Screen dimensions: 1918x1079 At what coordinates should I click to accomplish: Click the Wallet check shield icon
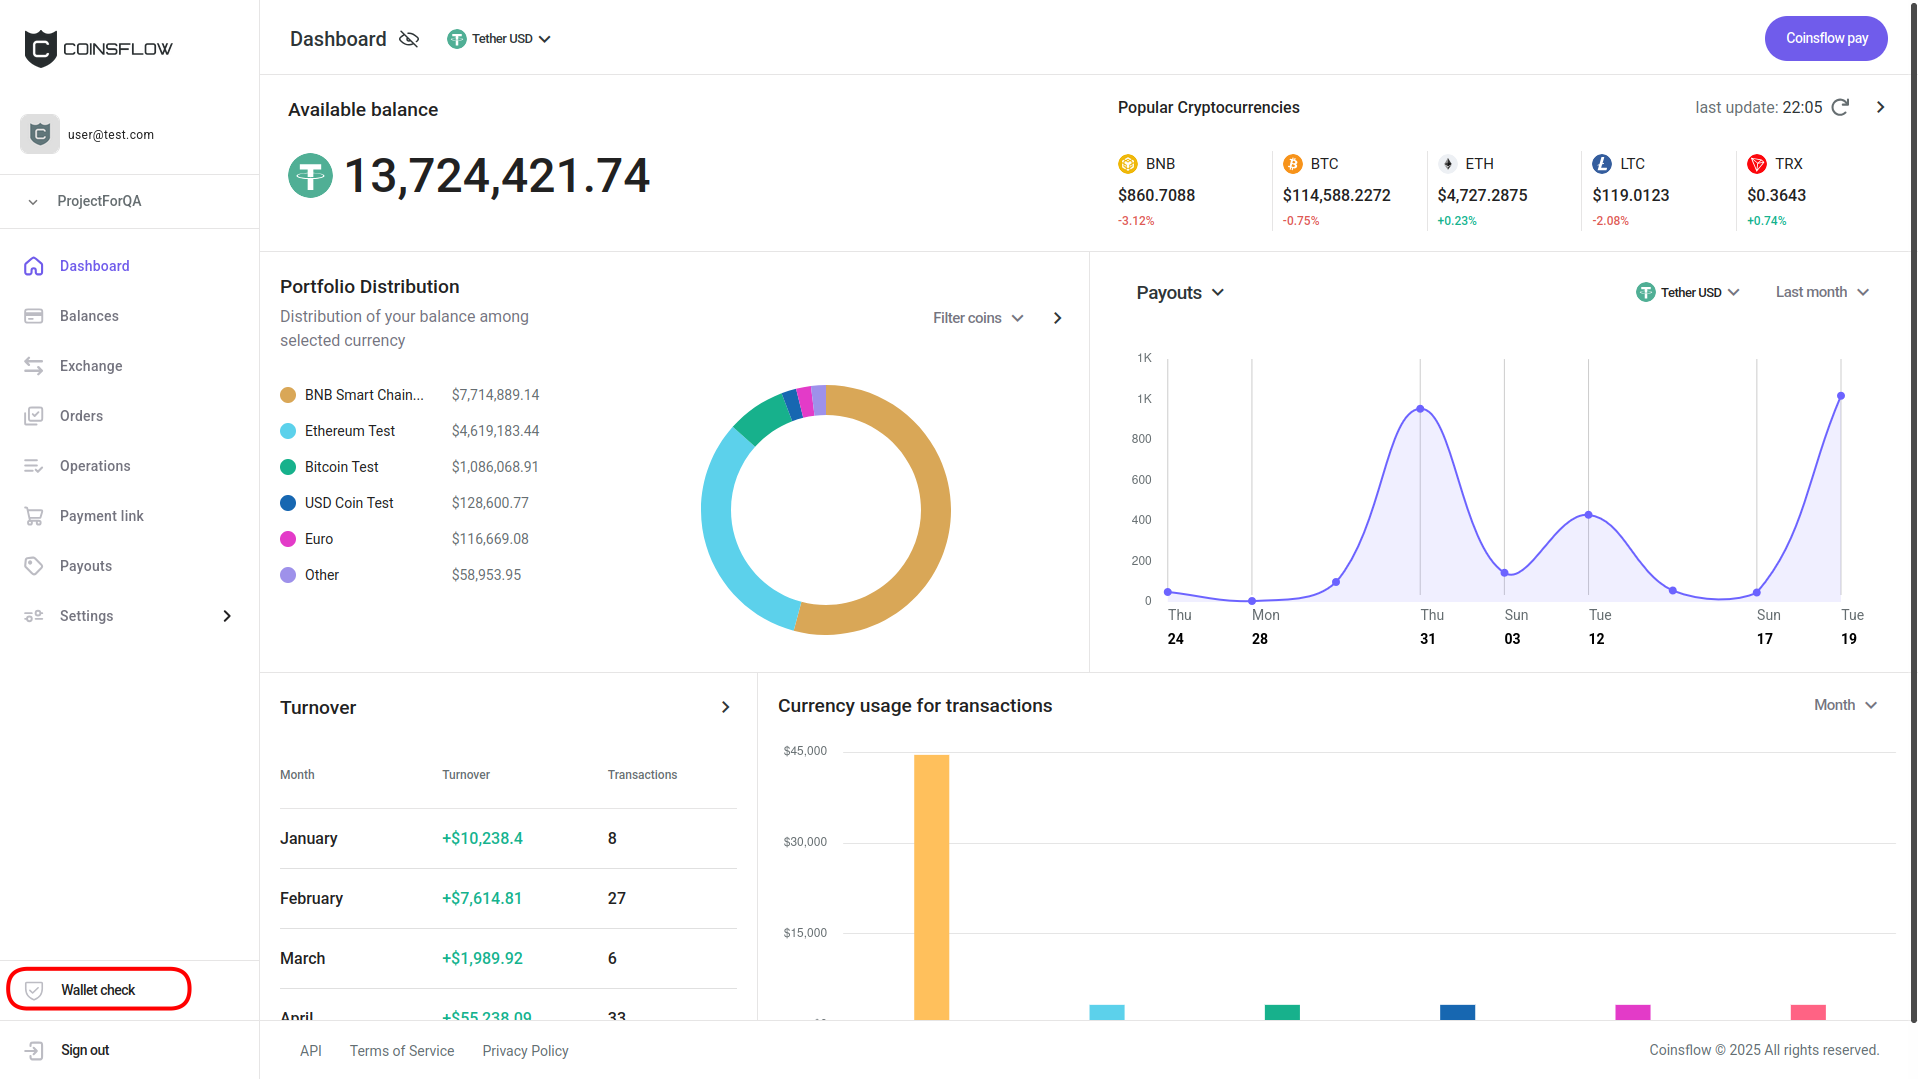pyautogui.click(x=34, y=990)
